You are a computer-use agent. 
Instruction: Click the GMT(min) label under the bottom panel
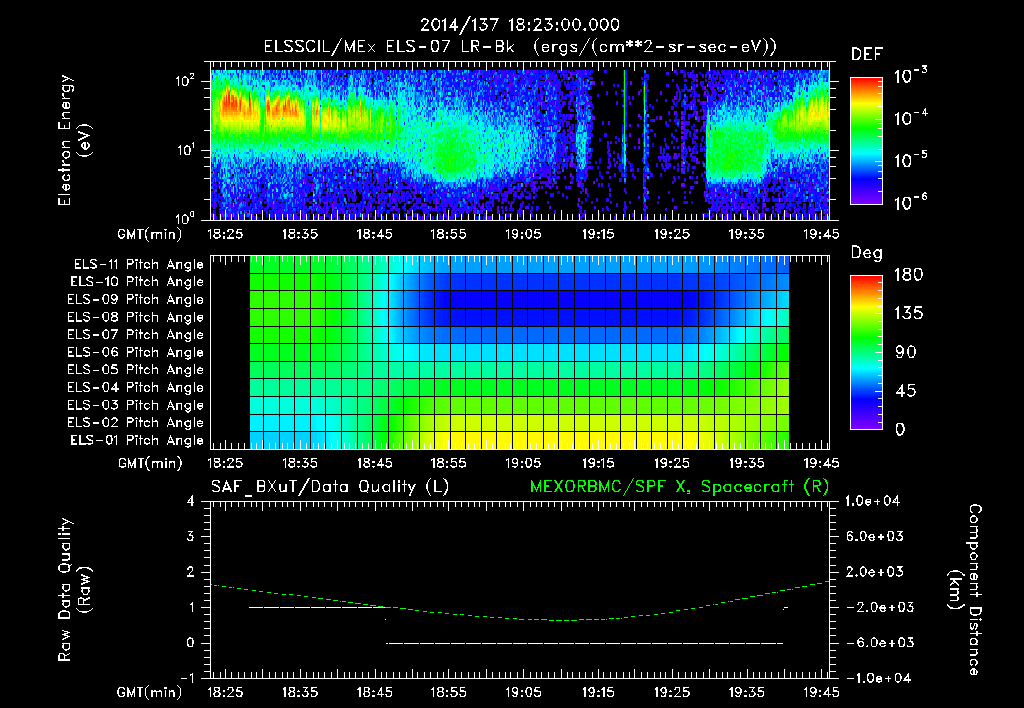point(150,692)
